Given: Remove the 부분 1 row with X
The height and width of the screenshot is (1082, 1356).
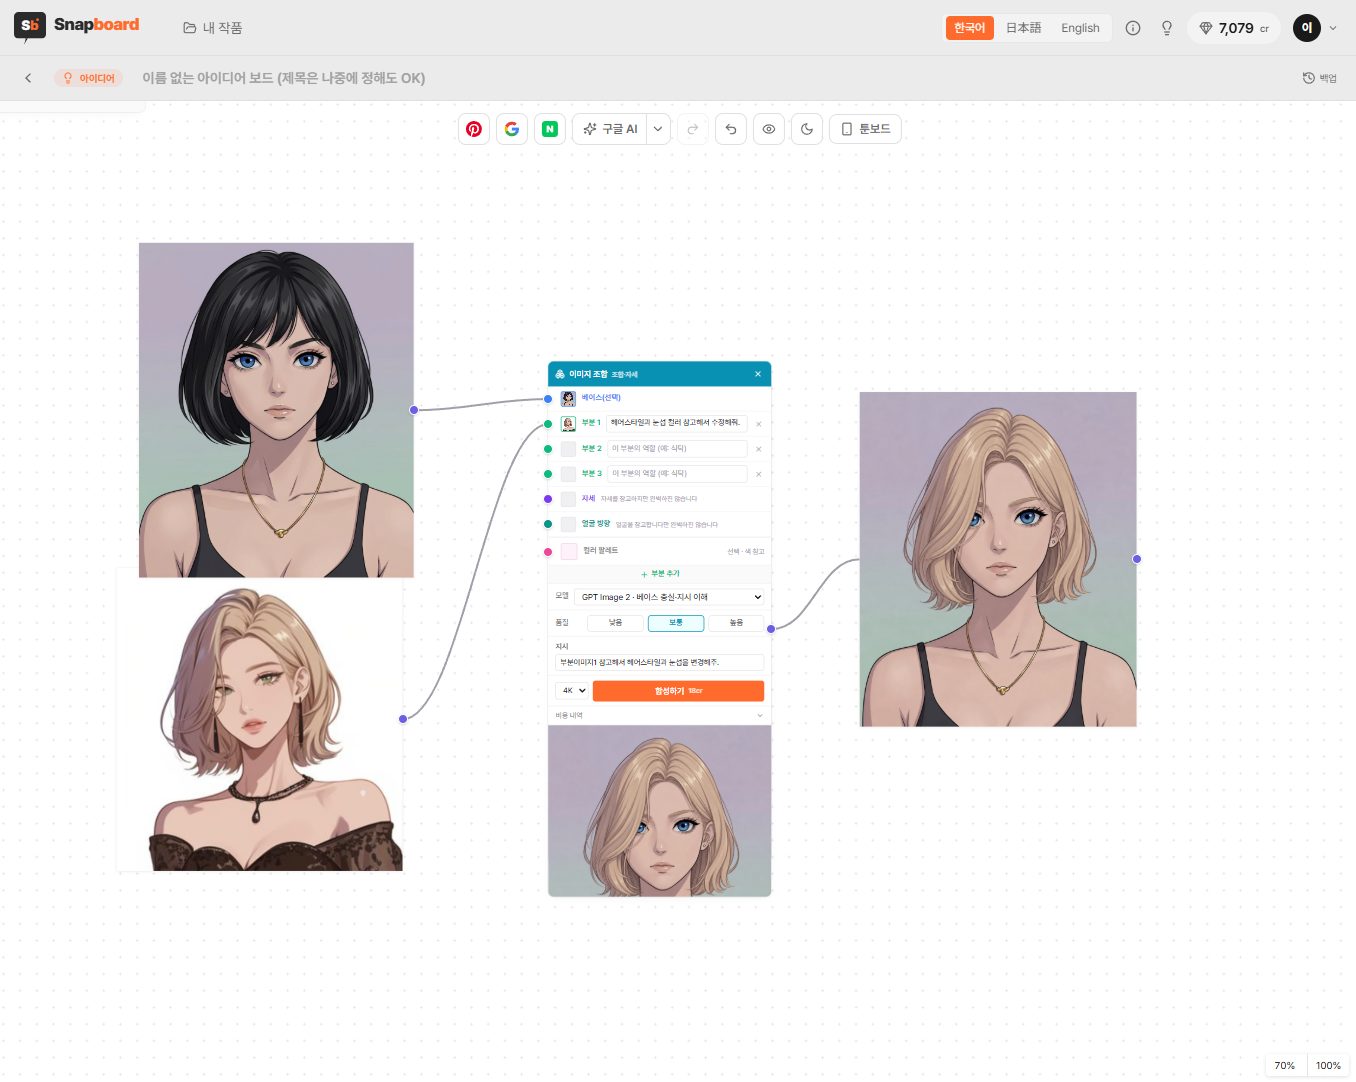Looking at the screenshot, I should pyautogui.click(x=758, y=424).
